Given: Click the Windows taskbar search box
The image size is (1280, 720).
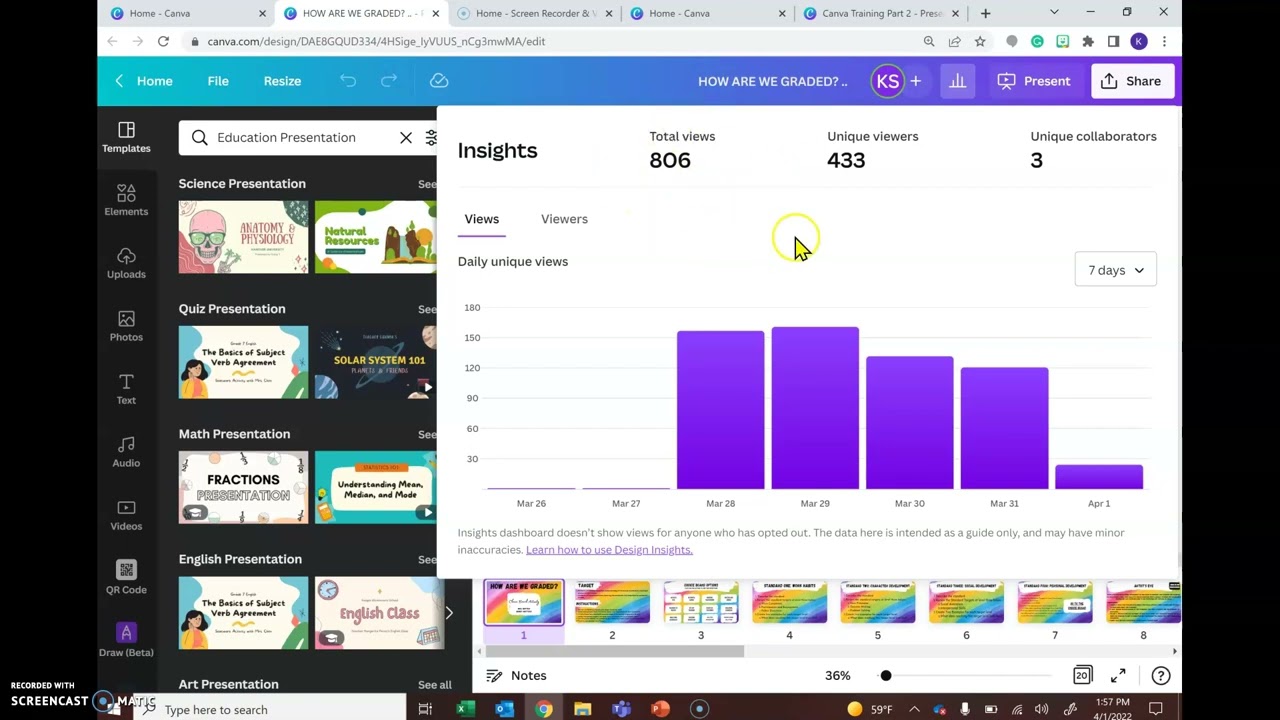Looking at the screenshot, I should tap(270, 709).
